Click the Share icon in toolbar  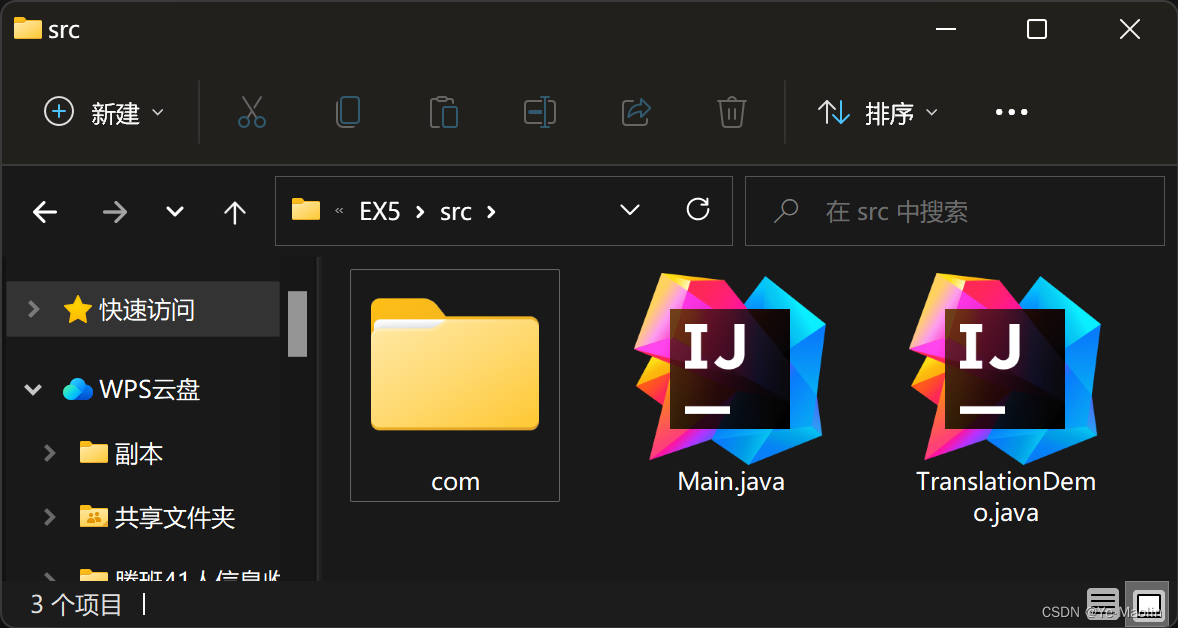[x=636, y=113]
